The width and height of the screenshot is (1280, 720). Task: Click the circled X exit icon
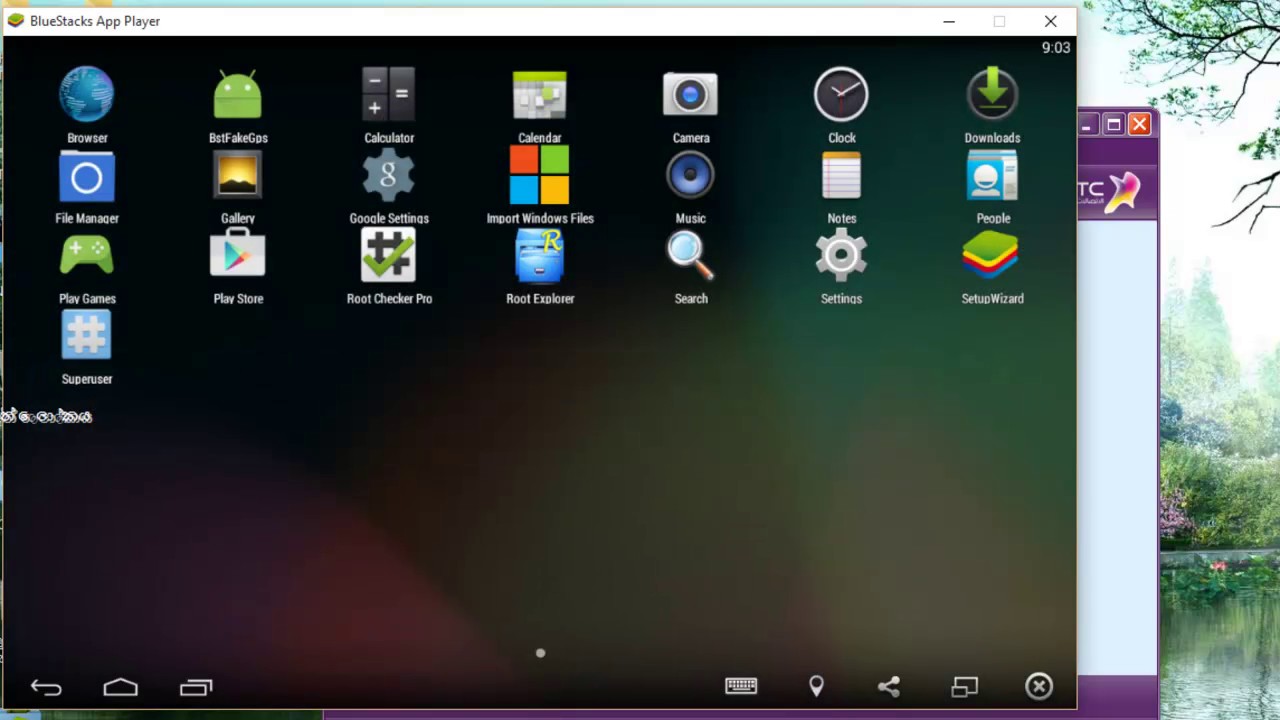tap(1039, 686)
